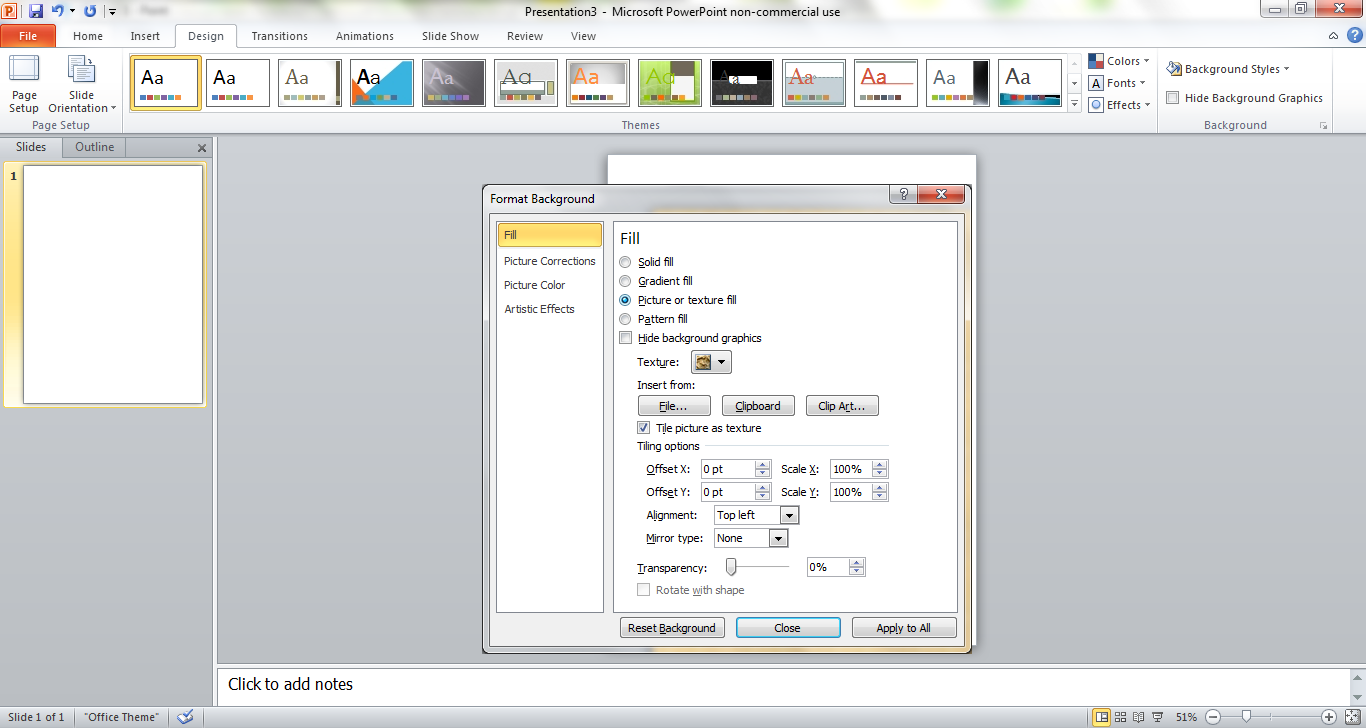Viewport: 1366px width, 728px height.
Task: Click Slide Sorter view icon
Action: click(x=1121, y=717)
